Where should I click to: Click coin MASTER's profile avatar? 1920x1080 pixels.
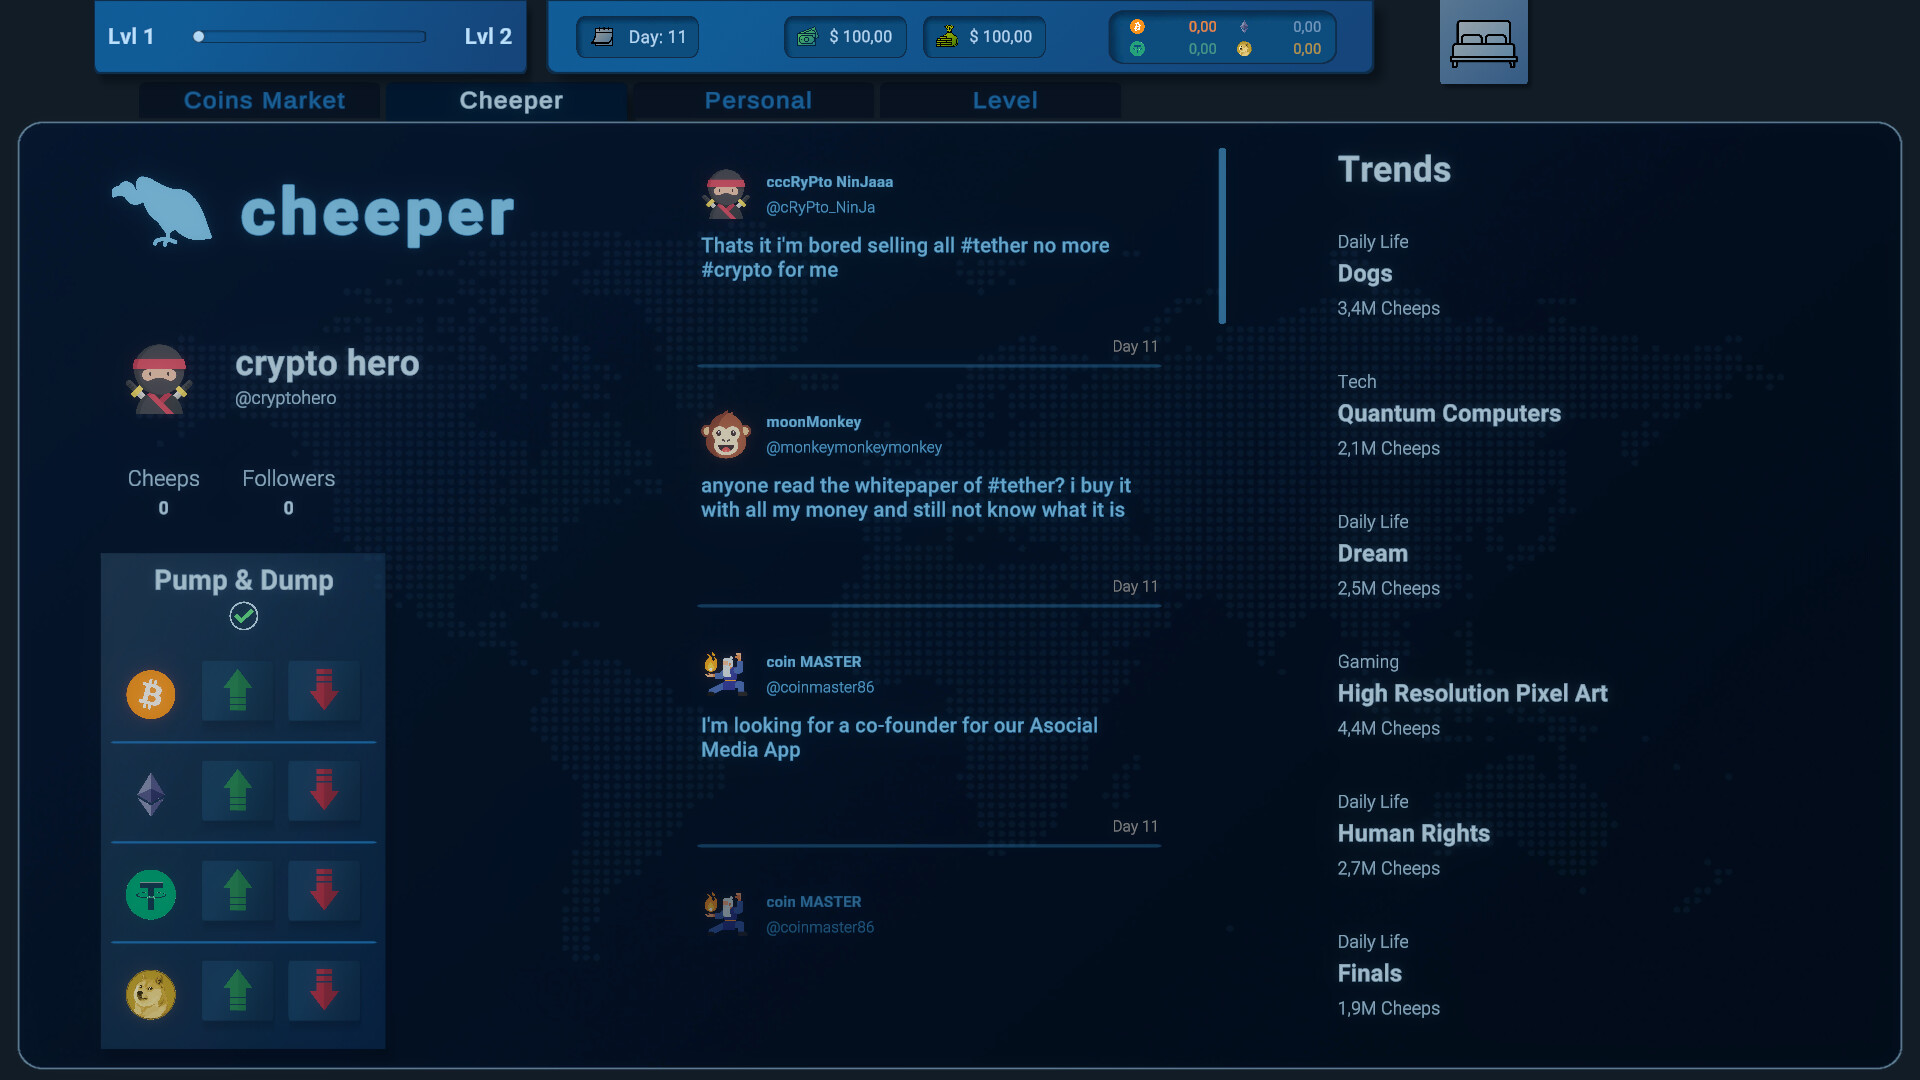coord(726,672)
